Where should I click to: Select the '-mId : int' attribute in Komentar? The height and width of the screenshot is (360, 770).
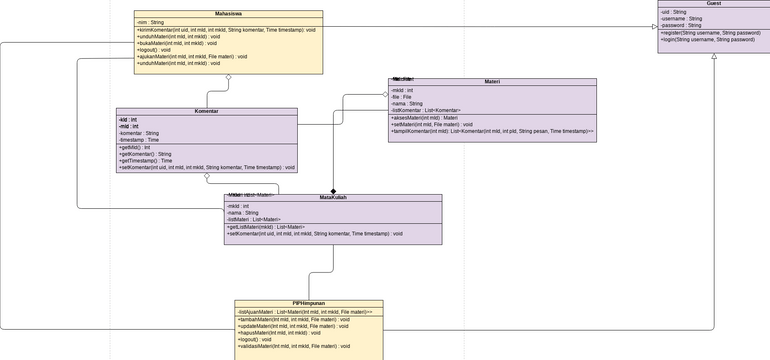[128, 126]
